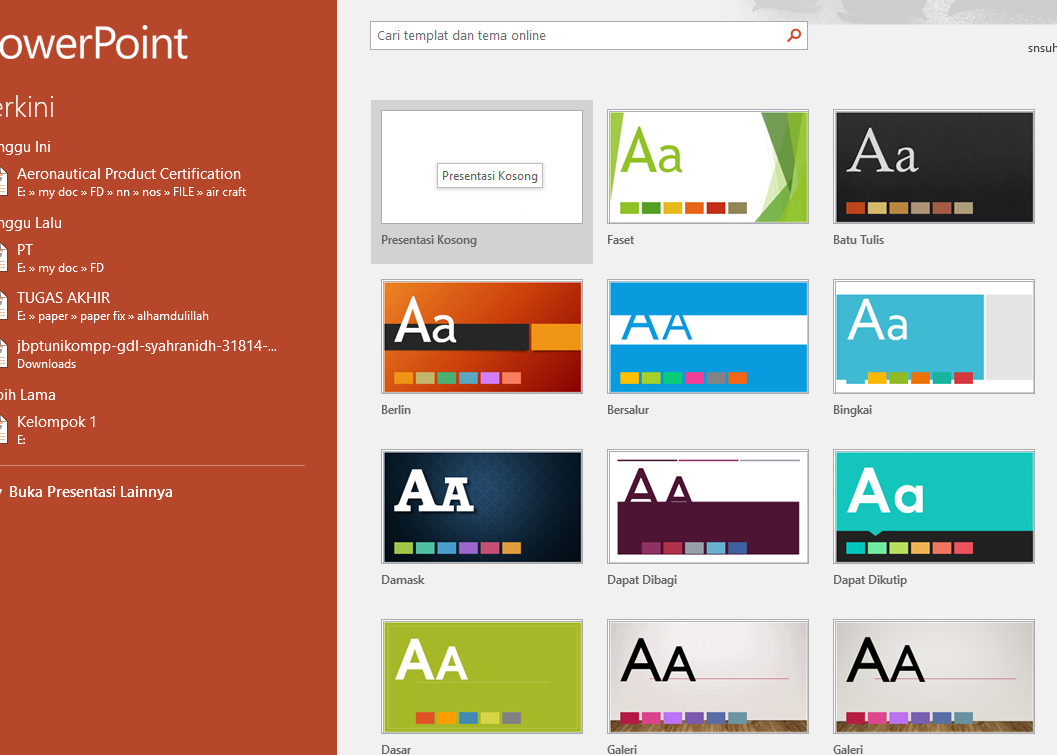Click the search magnifier icon
Screen dimensions: 1057x755
793,35
